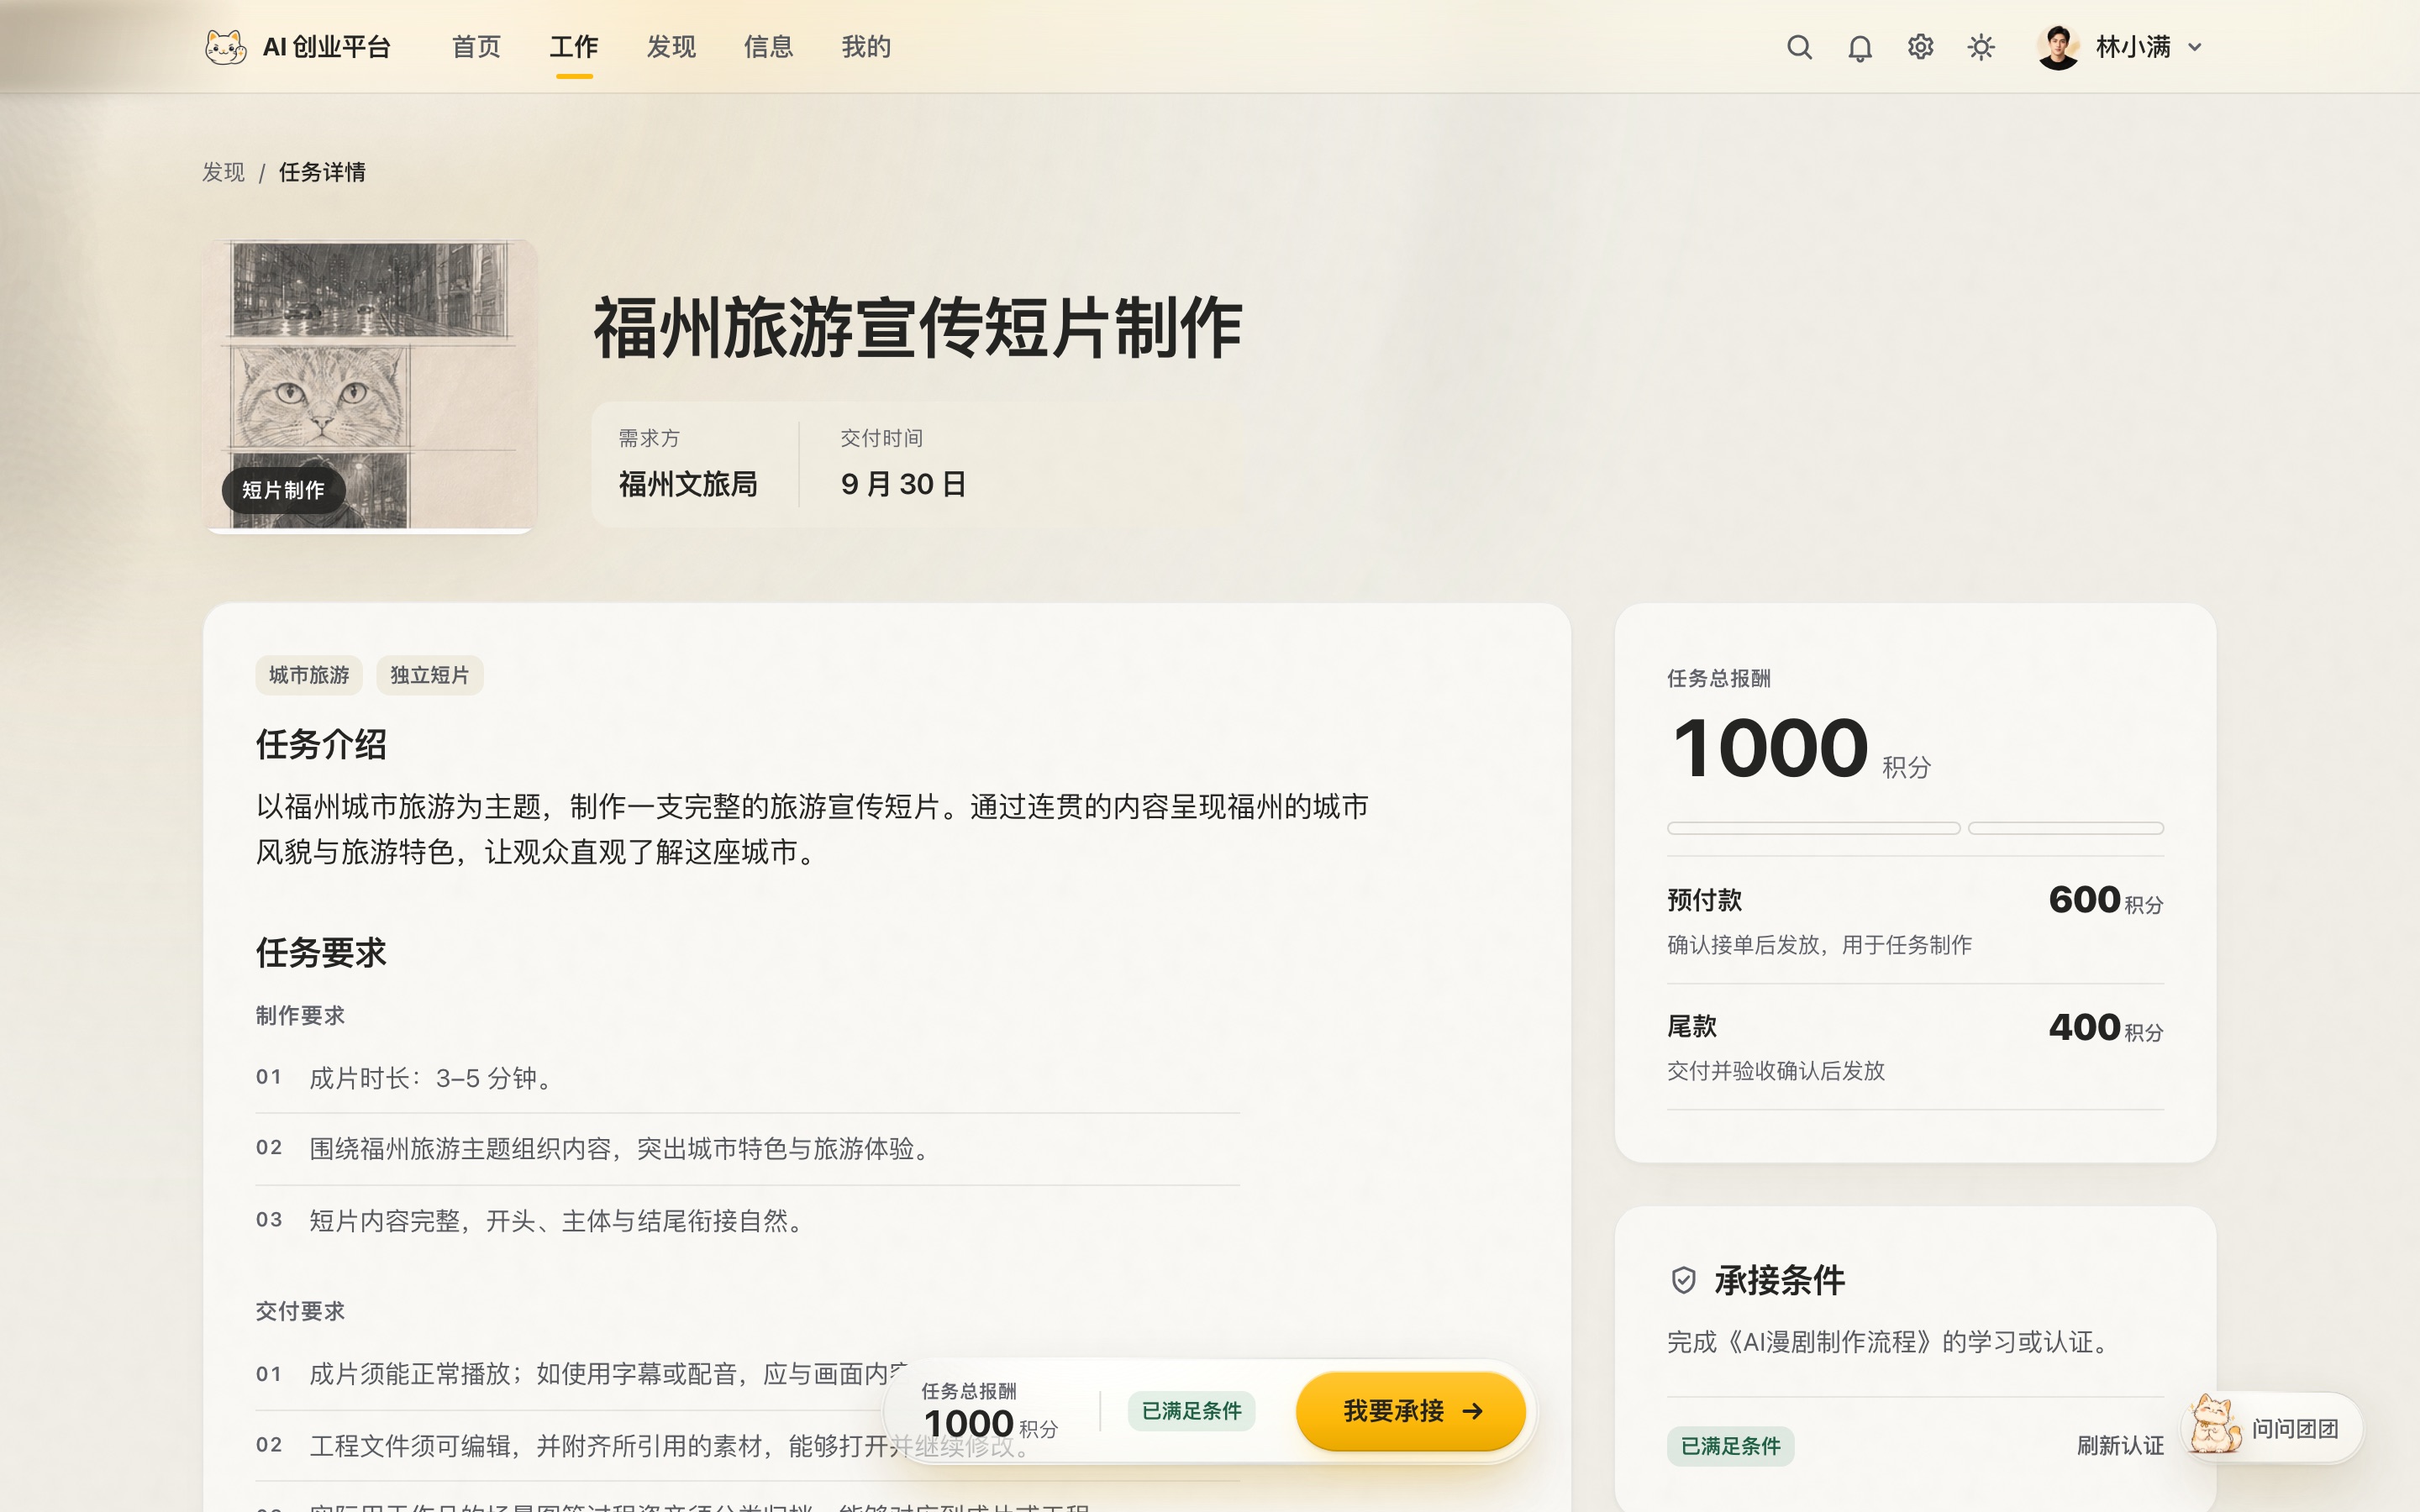Screen dimensions: 2420x1512
Task: Click the 城市旅游 tag
Action: coord(309,675)
